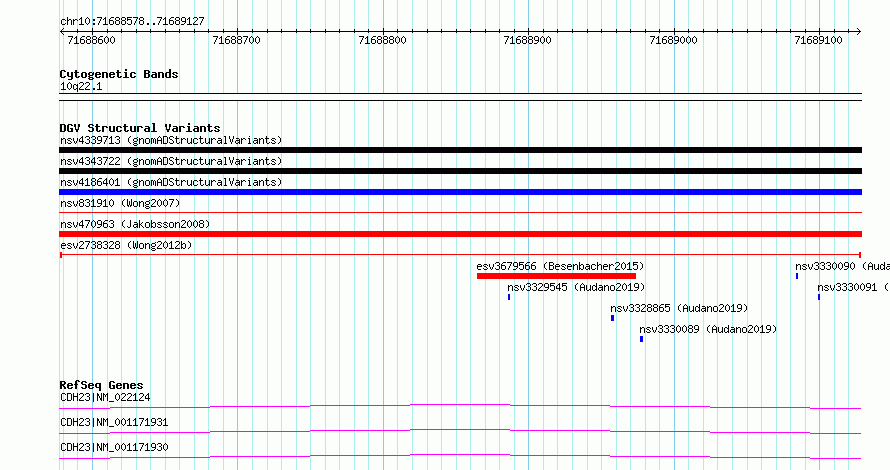This screenshot has height=470, width=890.
Task: Select the nsv4343722 gnomAD variant label
Action: 171,161
